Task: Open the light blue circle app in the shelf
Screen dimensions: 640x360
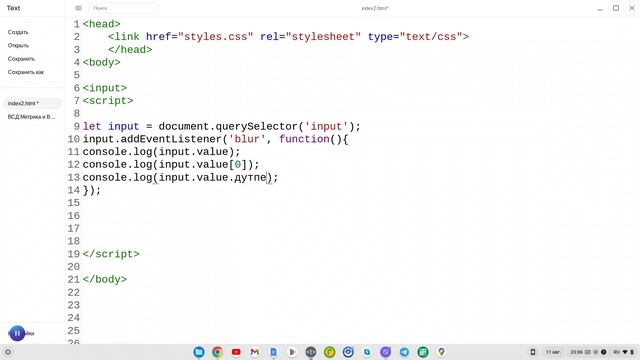Action: [x=367, y=352]
